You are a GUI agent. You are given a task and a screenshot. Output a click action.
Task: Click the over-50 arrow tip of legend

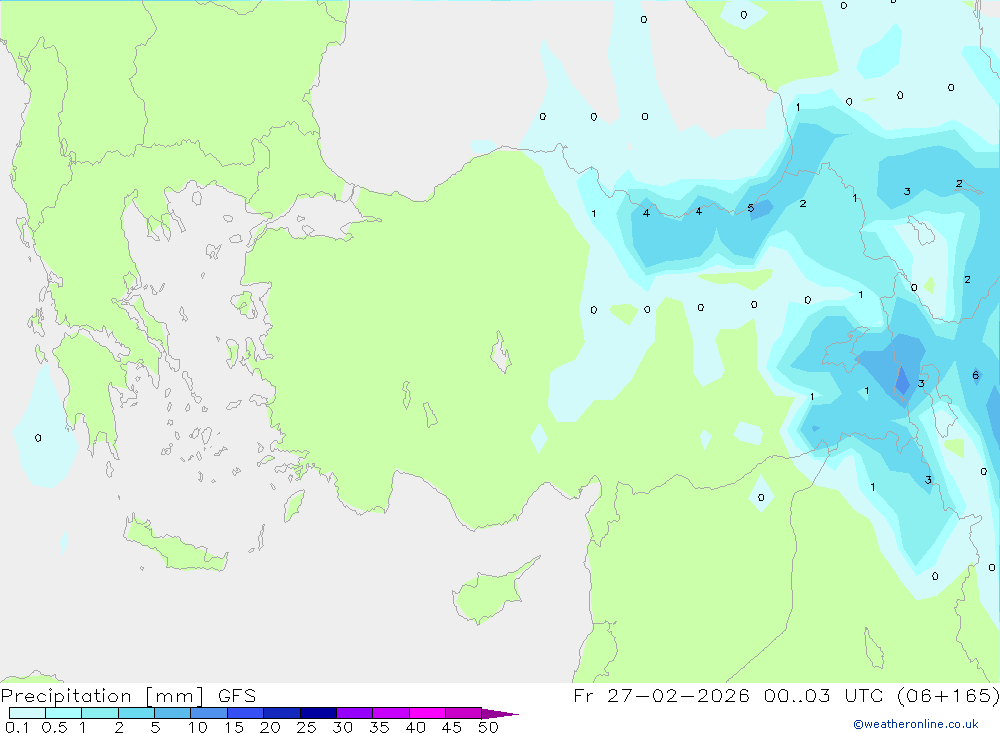coord(499,714)
